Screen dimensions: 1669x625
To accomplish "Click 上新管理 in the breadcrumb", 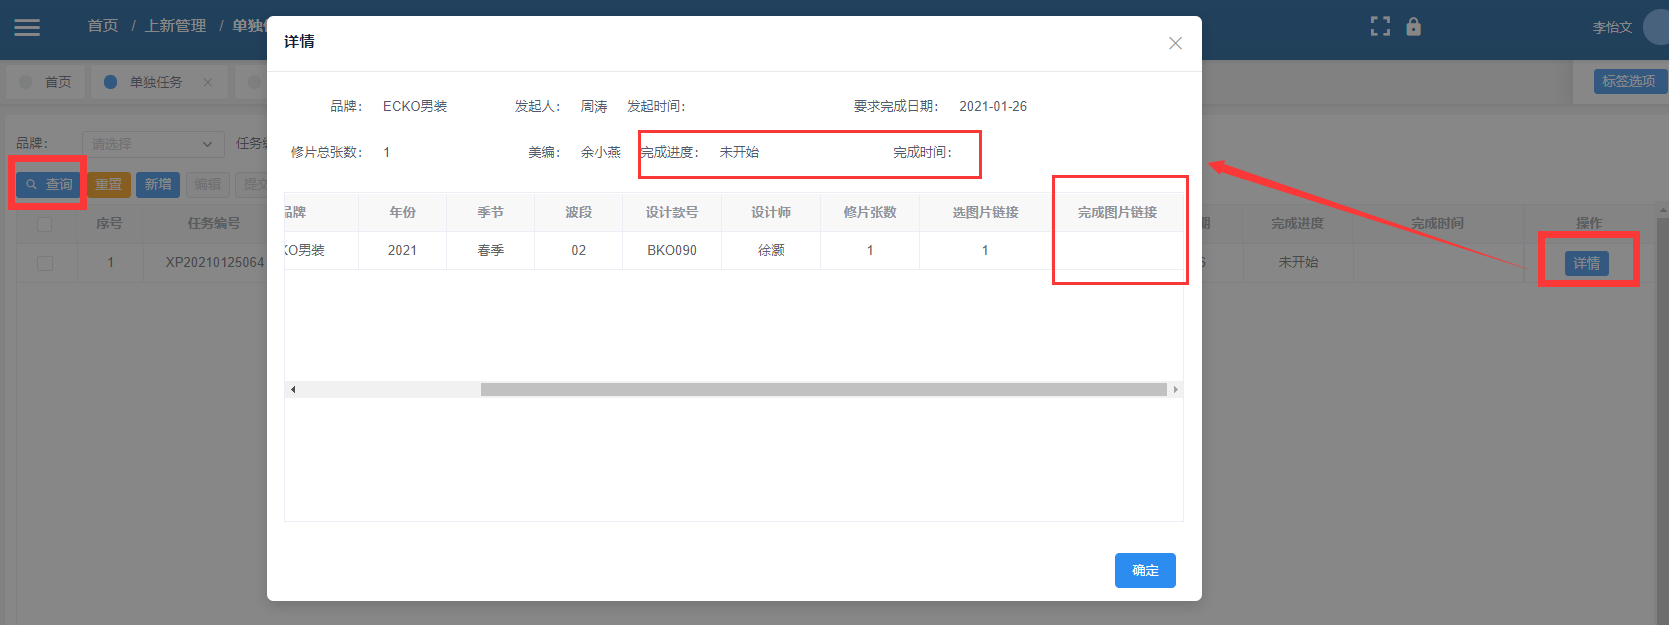I will (x=175, y=26).
